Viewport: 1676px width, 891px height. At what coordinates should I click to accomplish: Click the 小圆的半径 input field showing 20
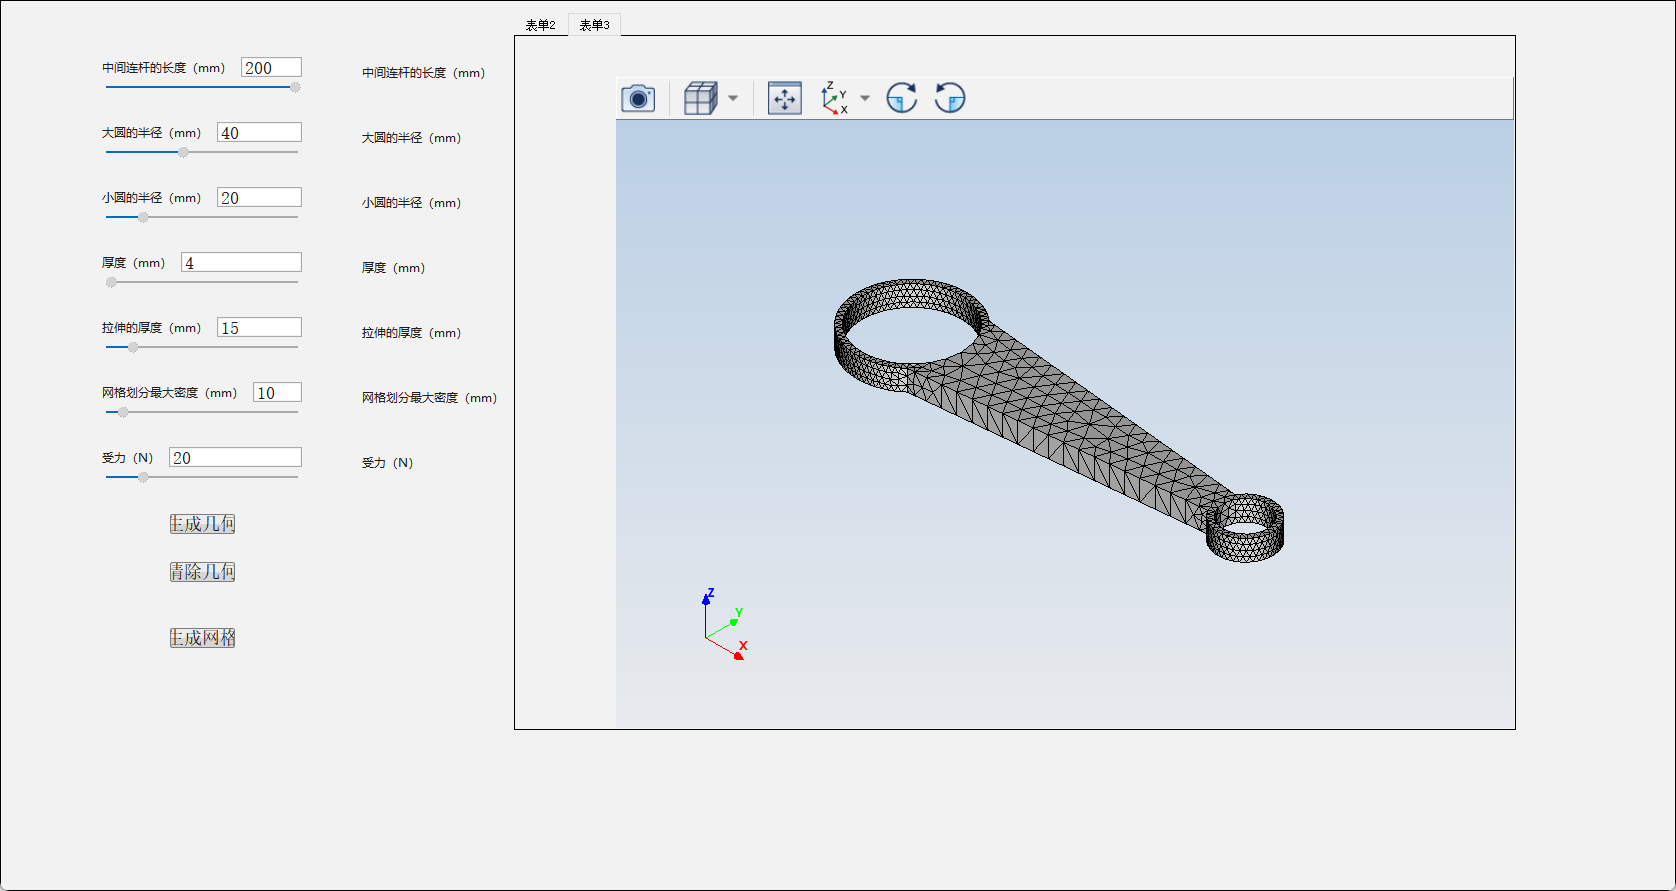coord(259,197)
